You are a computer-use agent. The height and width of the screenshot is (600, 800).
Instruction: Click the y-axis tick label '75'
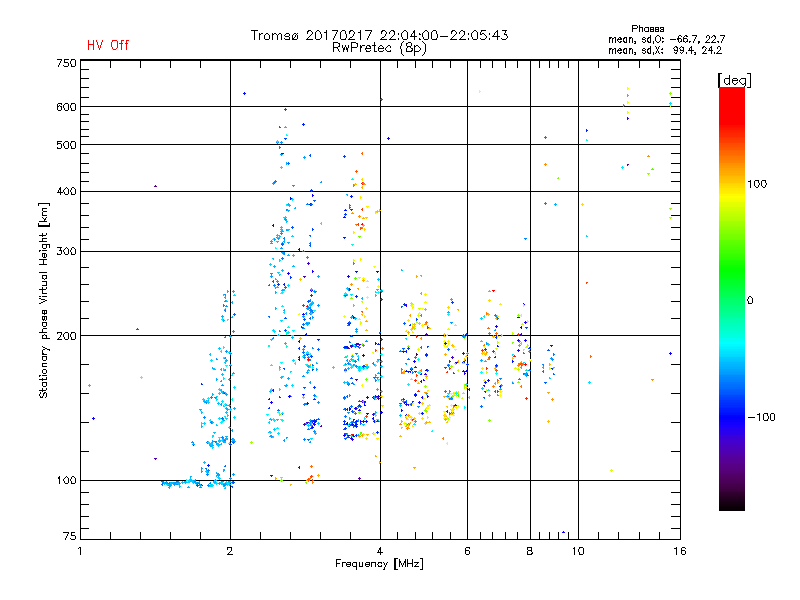70,536
